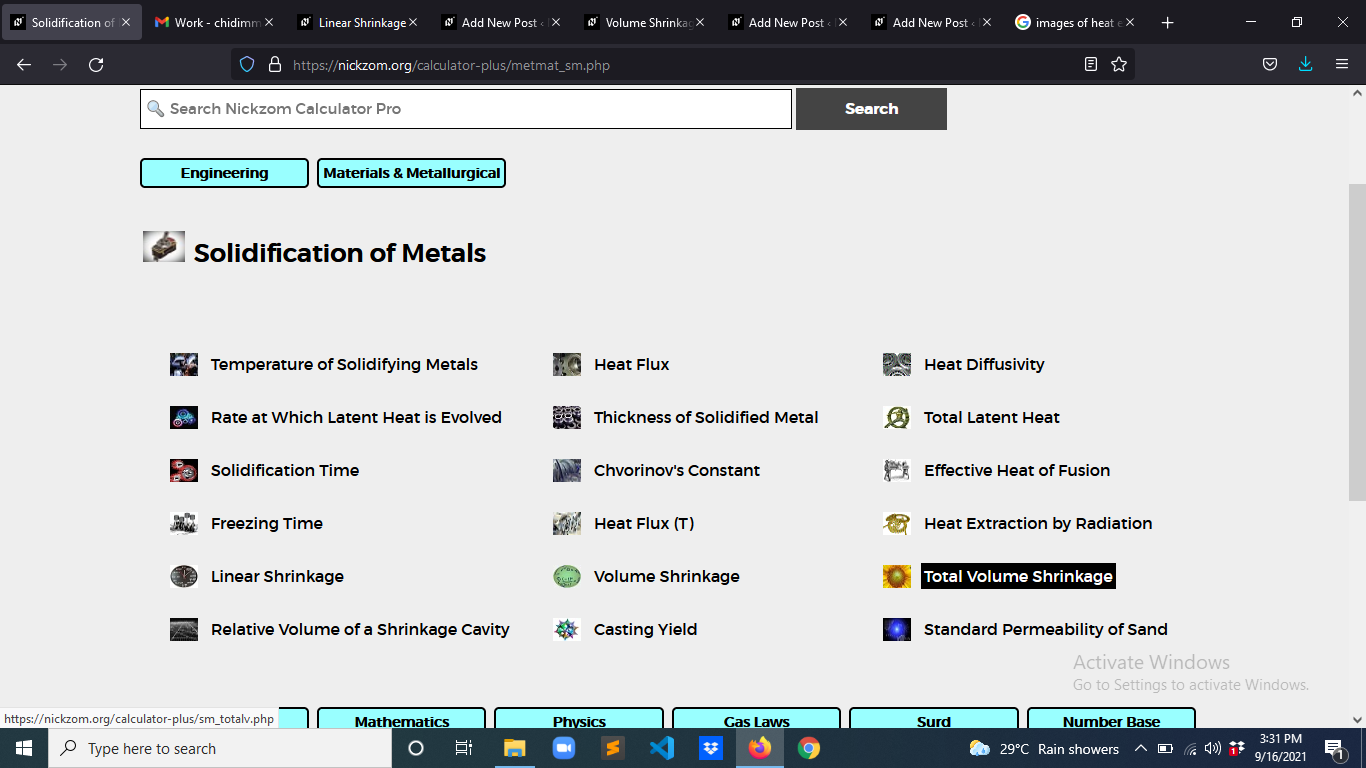Open the Heat Flux link
This screenshot has width=1366, height=768.
click(632, 364)
